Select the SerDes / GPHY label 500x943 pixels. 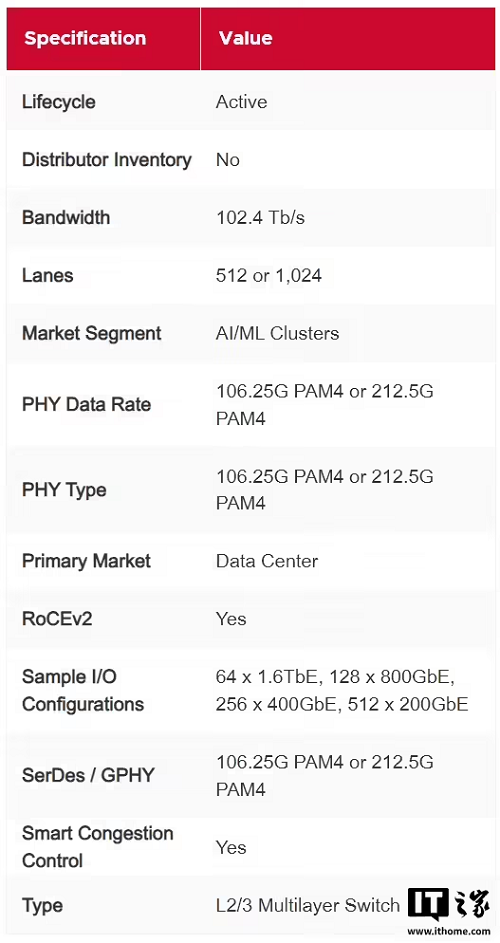88,775
